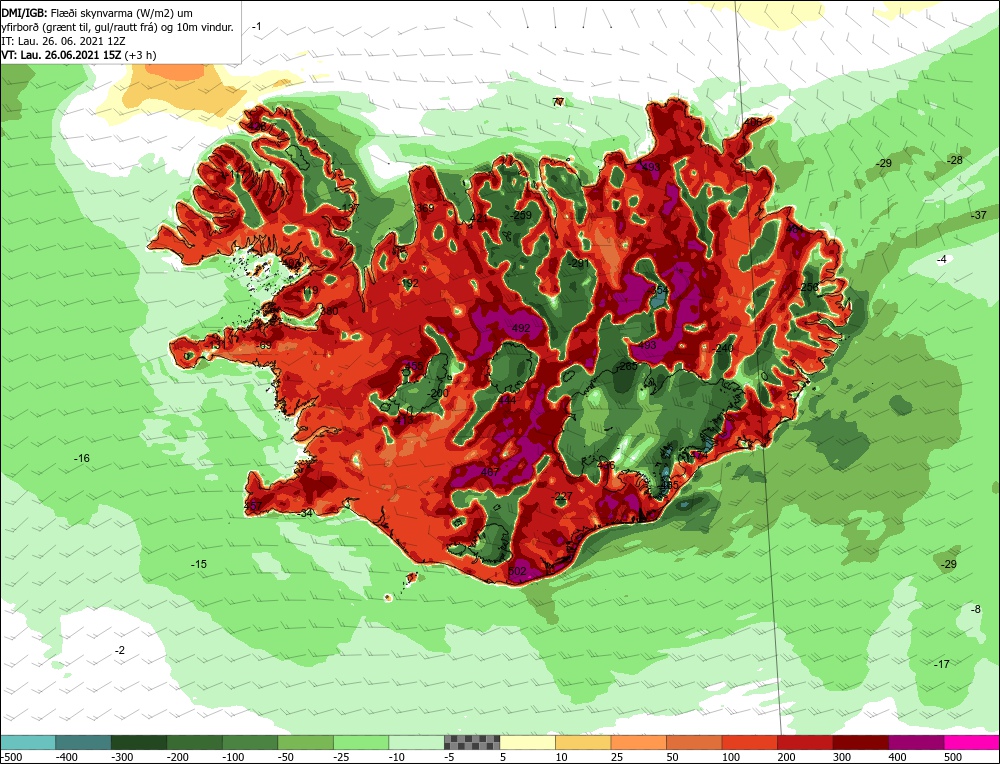Image resolution: width=1000 pixels, height=764 pixels.
Task: Click the checkered gray legend swatch near zero
Action: [471, 742]
